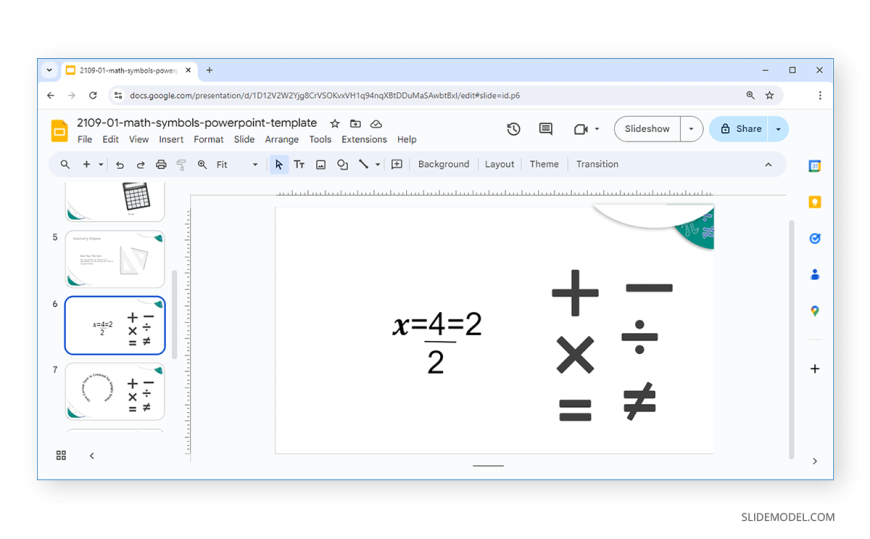Select slide 5 thumbnail
The width and height of the screenshot is (870, 539).
point(115,259)
